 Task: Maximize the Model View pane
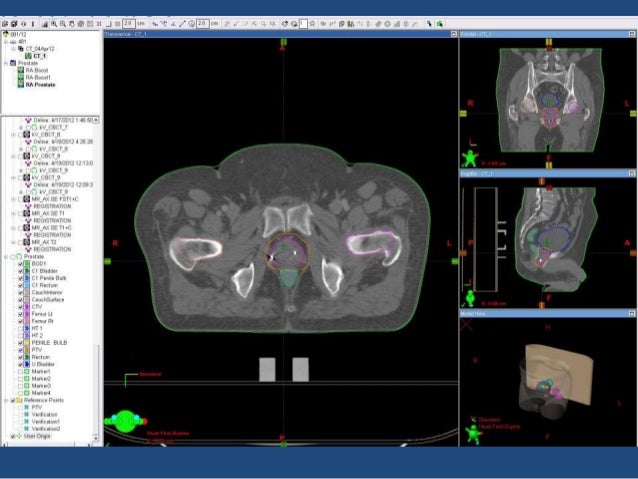(632, 314)
